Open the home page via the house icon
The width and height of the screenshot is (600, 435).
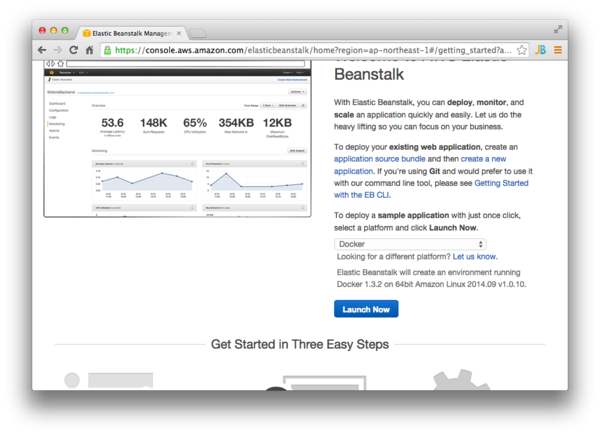point(89,50)
